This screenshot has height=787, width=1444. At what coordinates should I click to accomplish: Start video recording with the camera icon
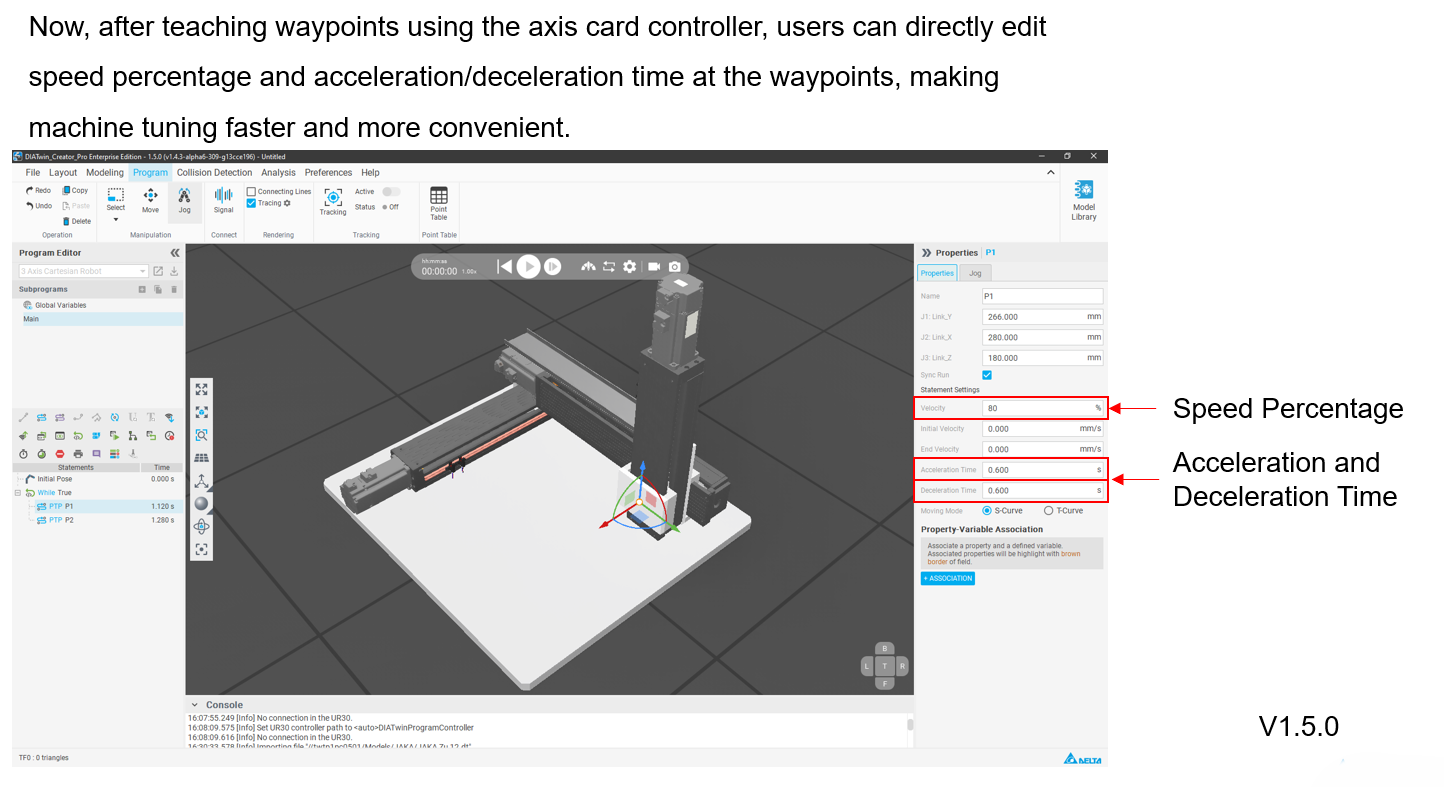pyautogui.click(x=654, y=266)
